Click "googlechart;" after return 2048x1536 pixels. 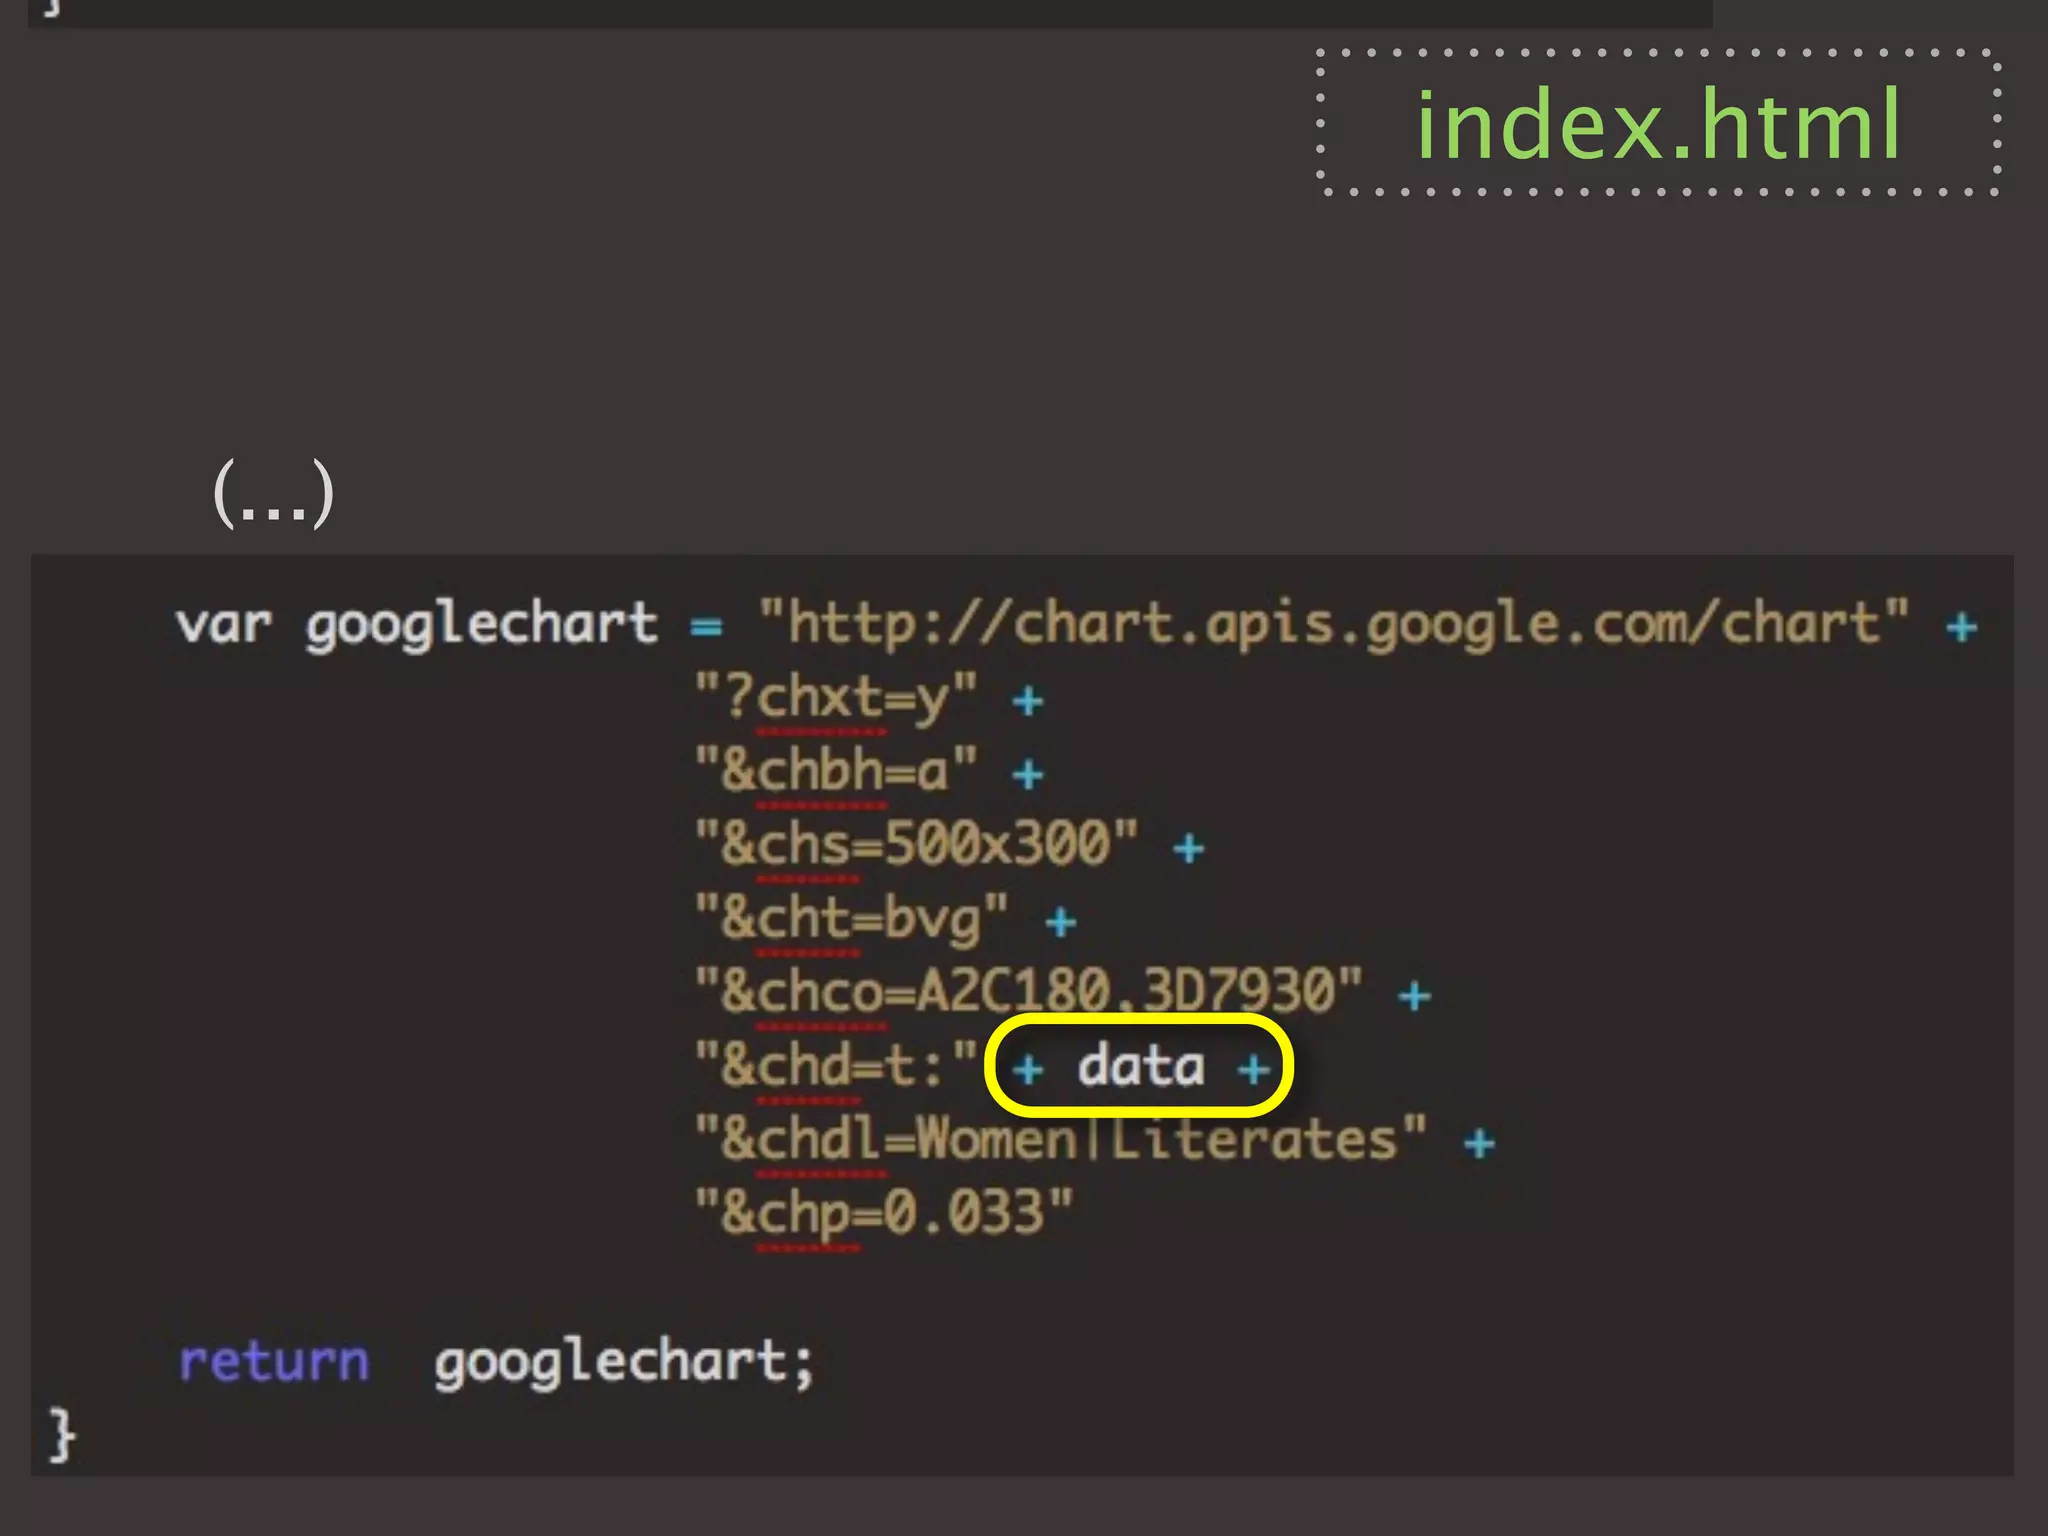click(x=624, y=1364)
